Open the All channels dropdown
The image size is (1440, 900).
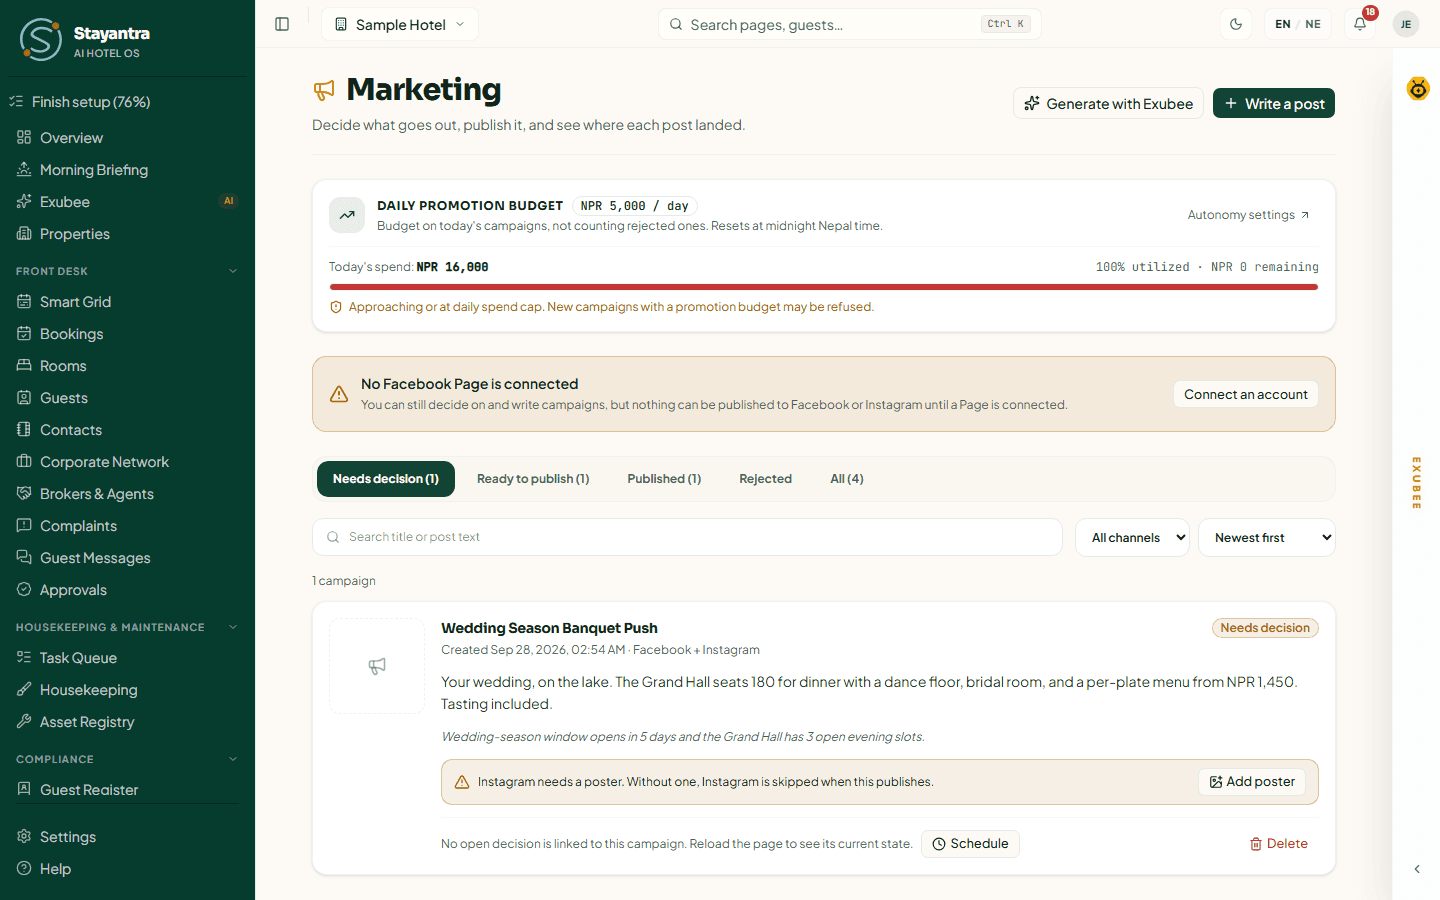point(1132,537)
